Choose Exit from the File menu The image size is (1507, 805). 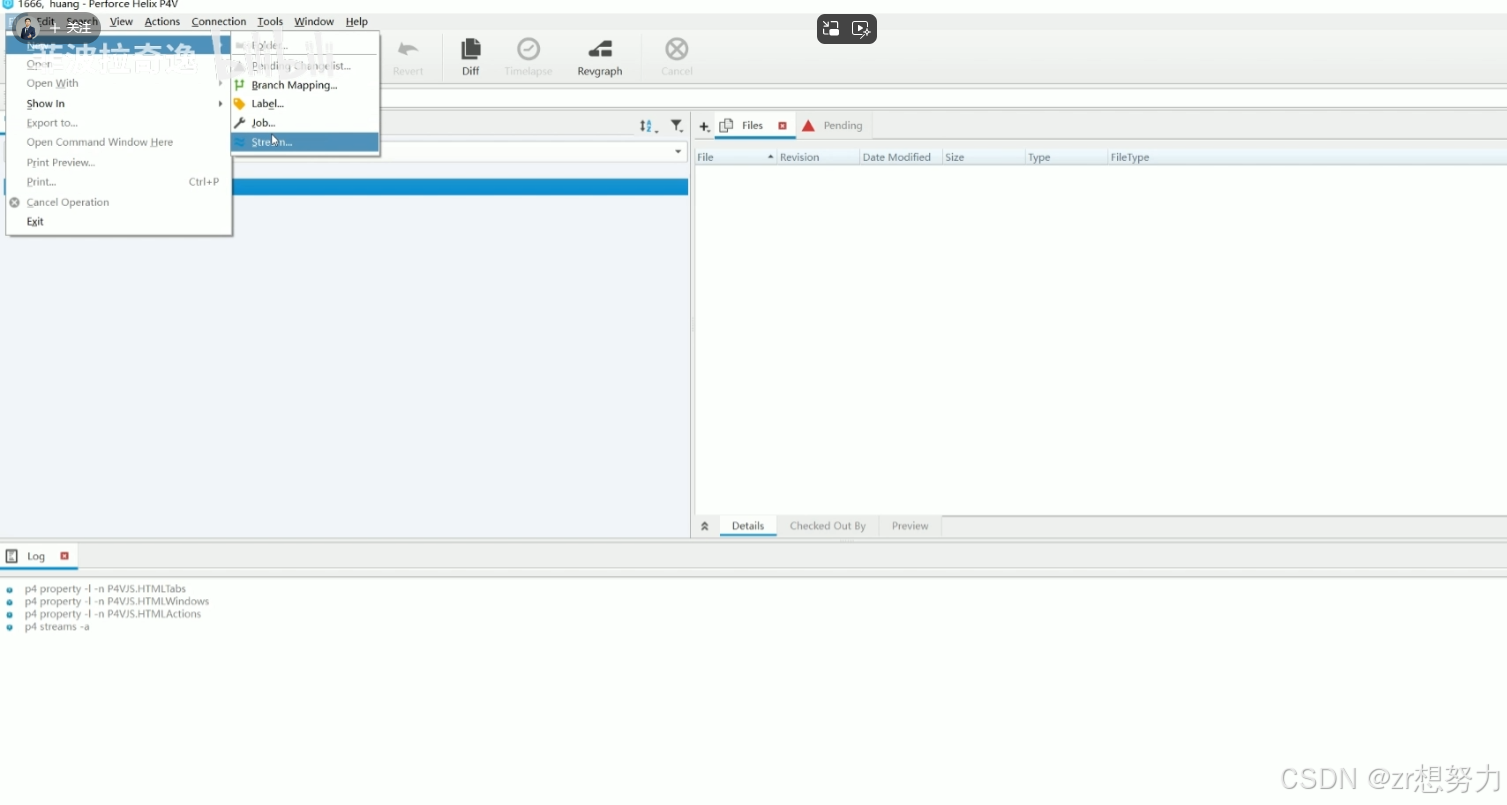tap(118, 222)
